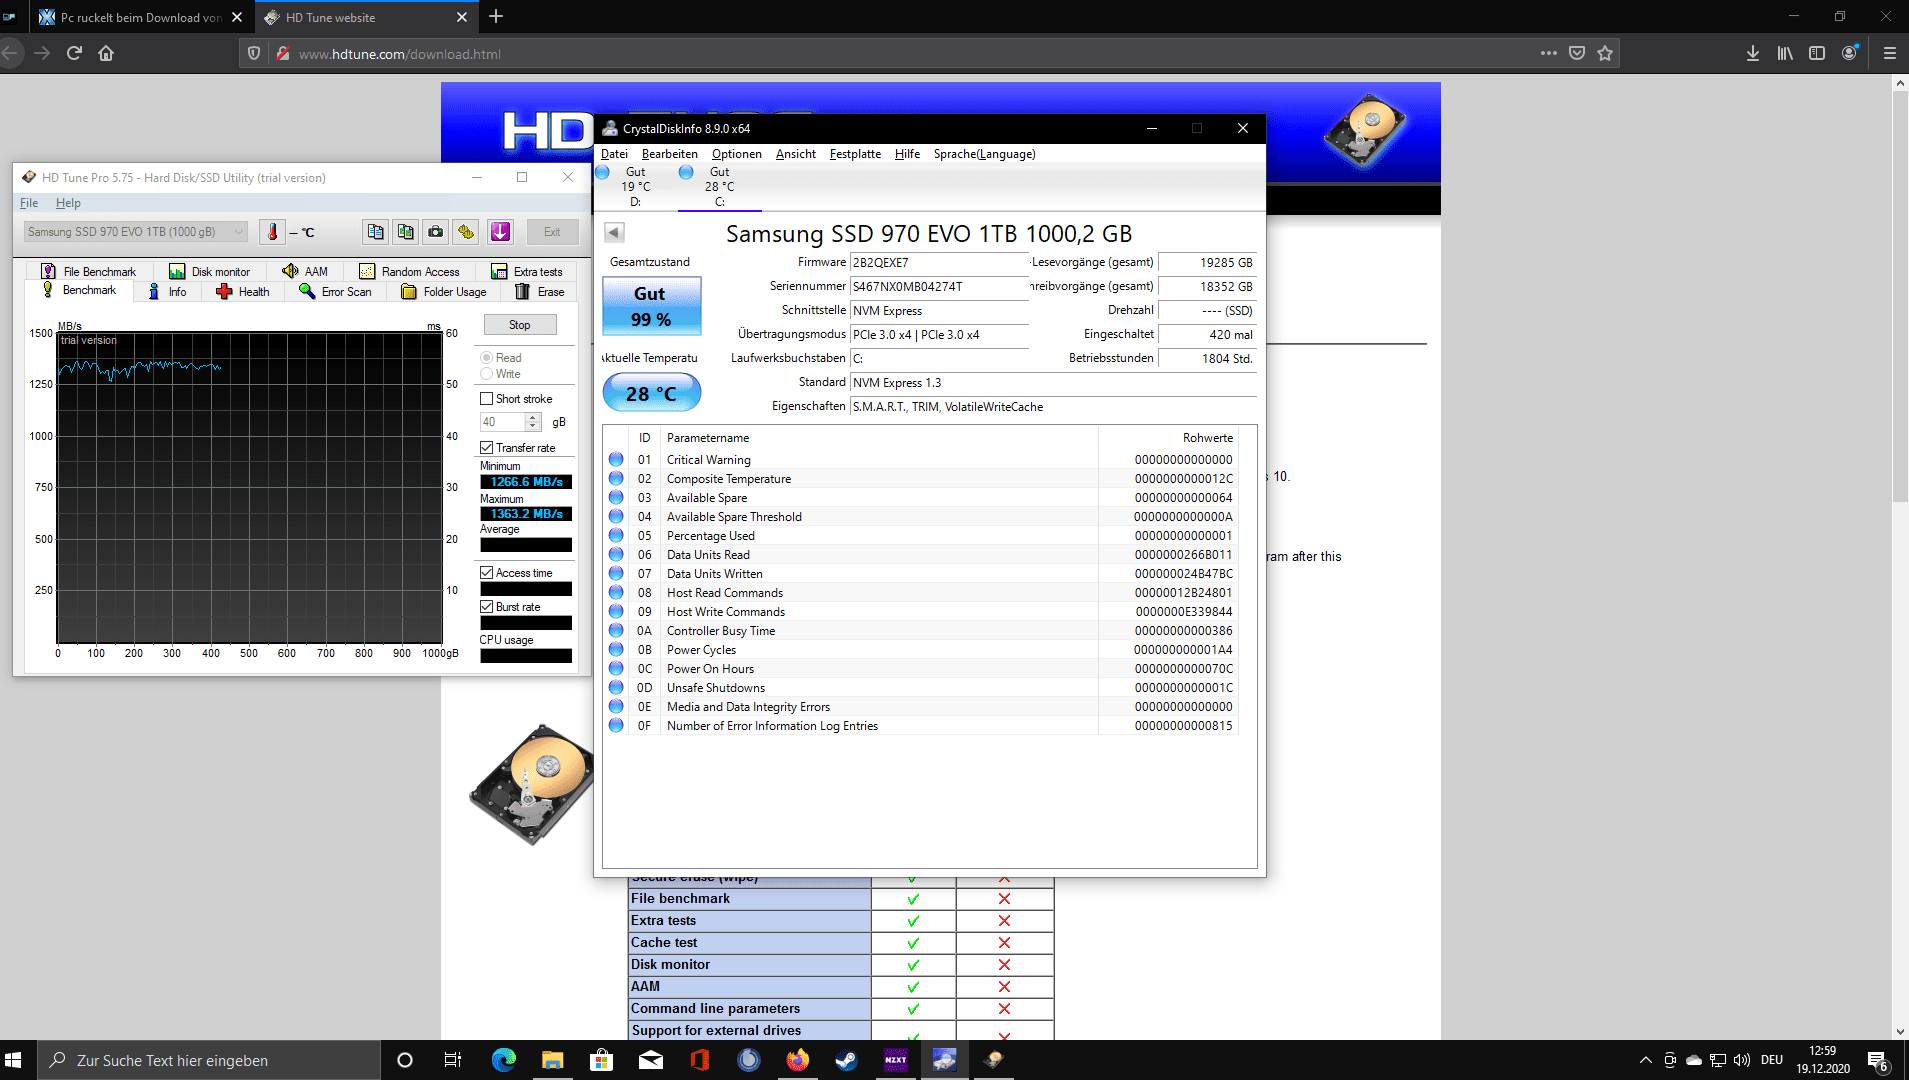Open the Windows Start menu
This screenshot has height=1080, width=1909.
(14, 1060)
